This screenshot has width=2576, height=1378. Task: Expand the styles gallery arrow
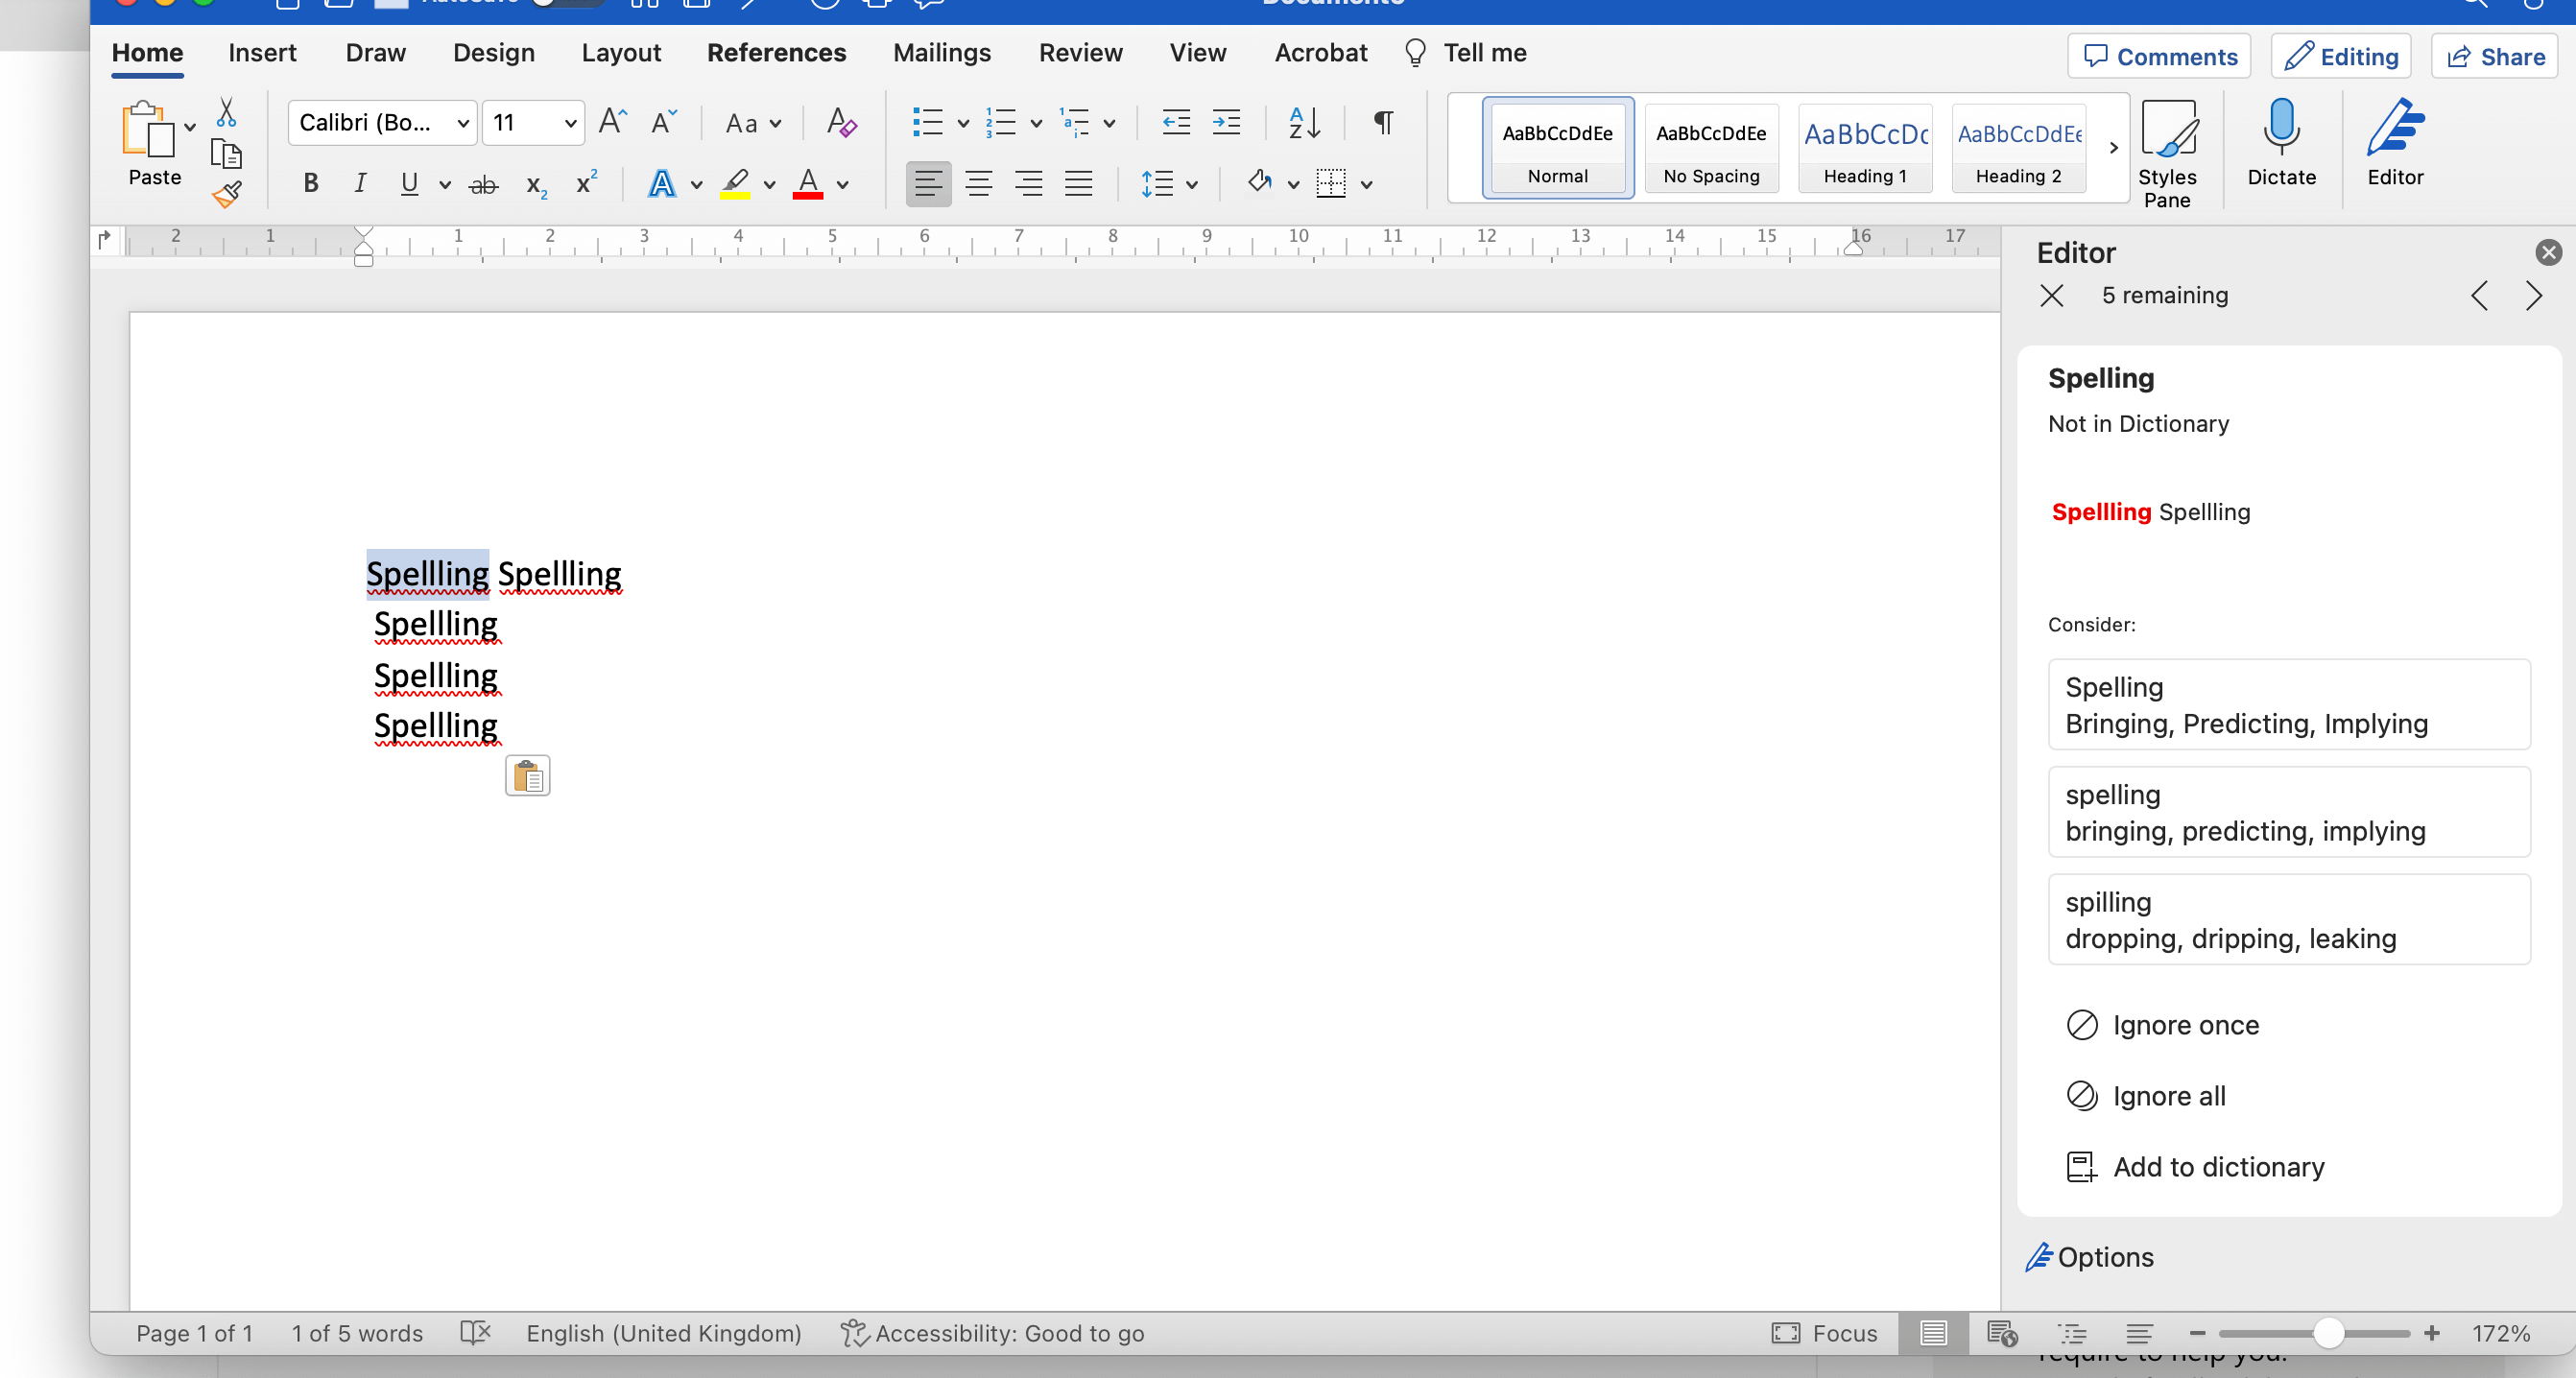2113,148
